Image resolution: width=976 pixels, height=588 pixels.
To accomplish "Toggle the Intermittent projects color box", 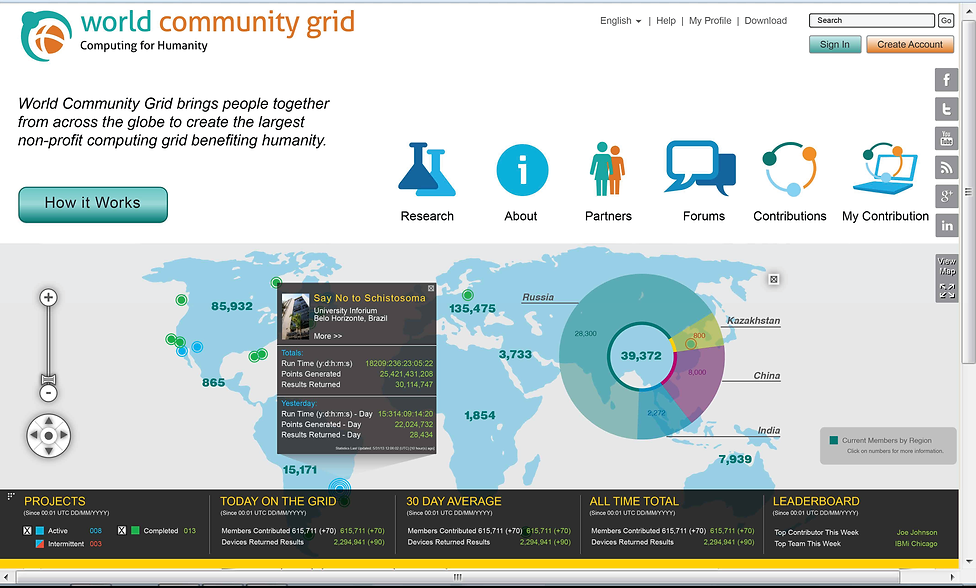I will [40, 544].
